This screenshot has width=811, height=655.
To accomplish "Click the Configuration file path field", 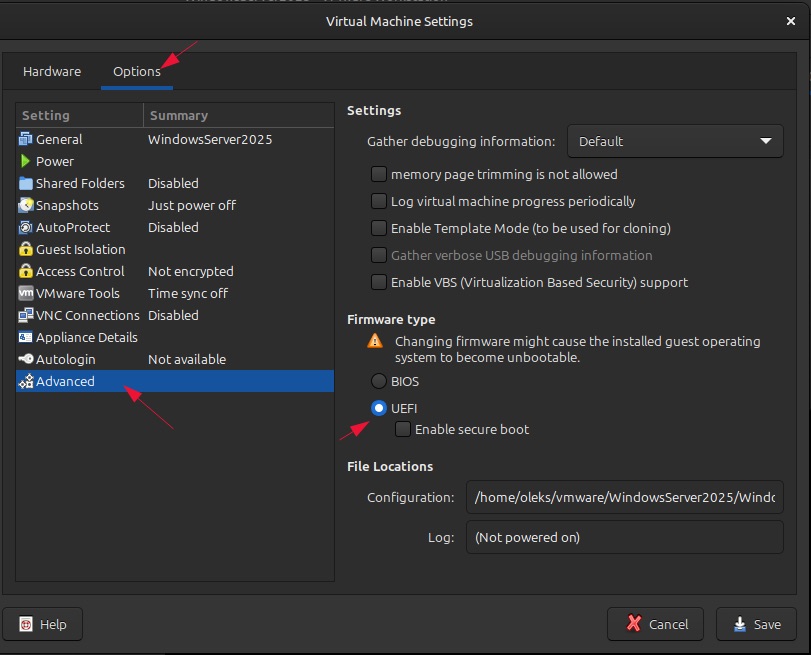I will tap(624, 497).
